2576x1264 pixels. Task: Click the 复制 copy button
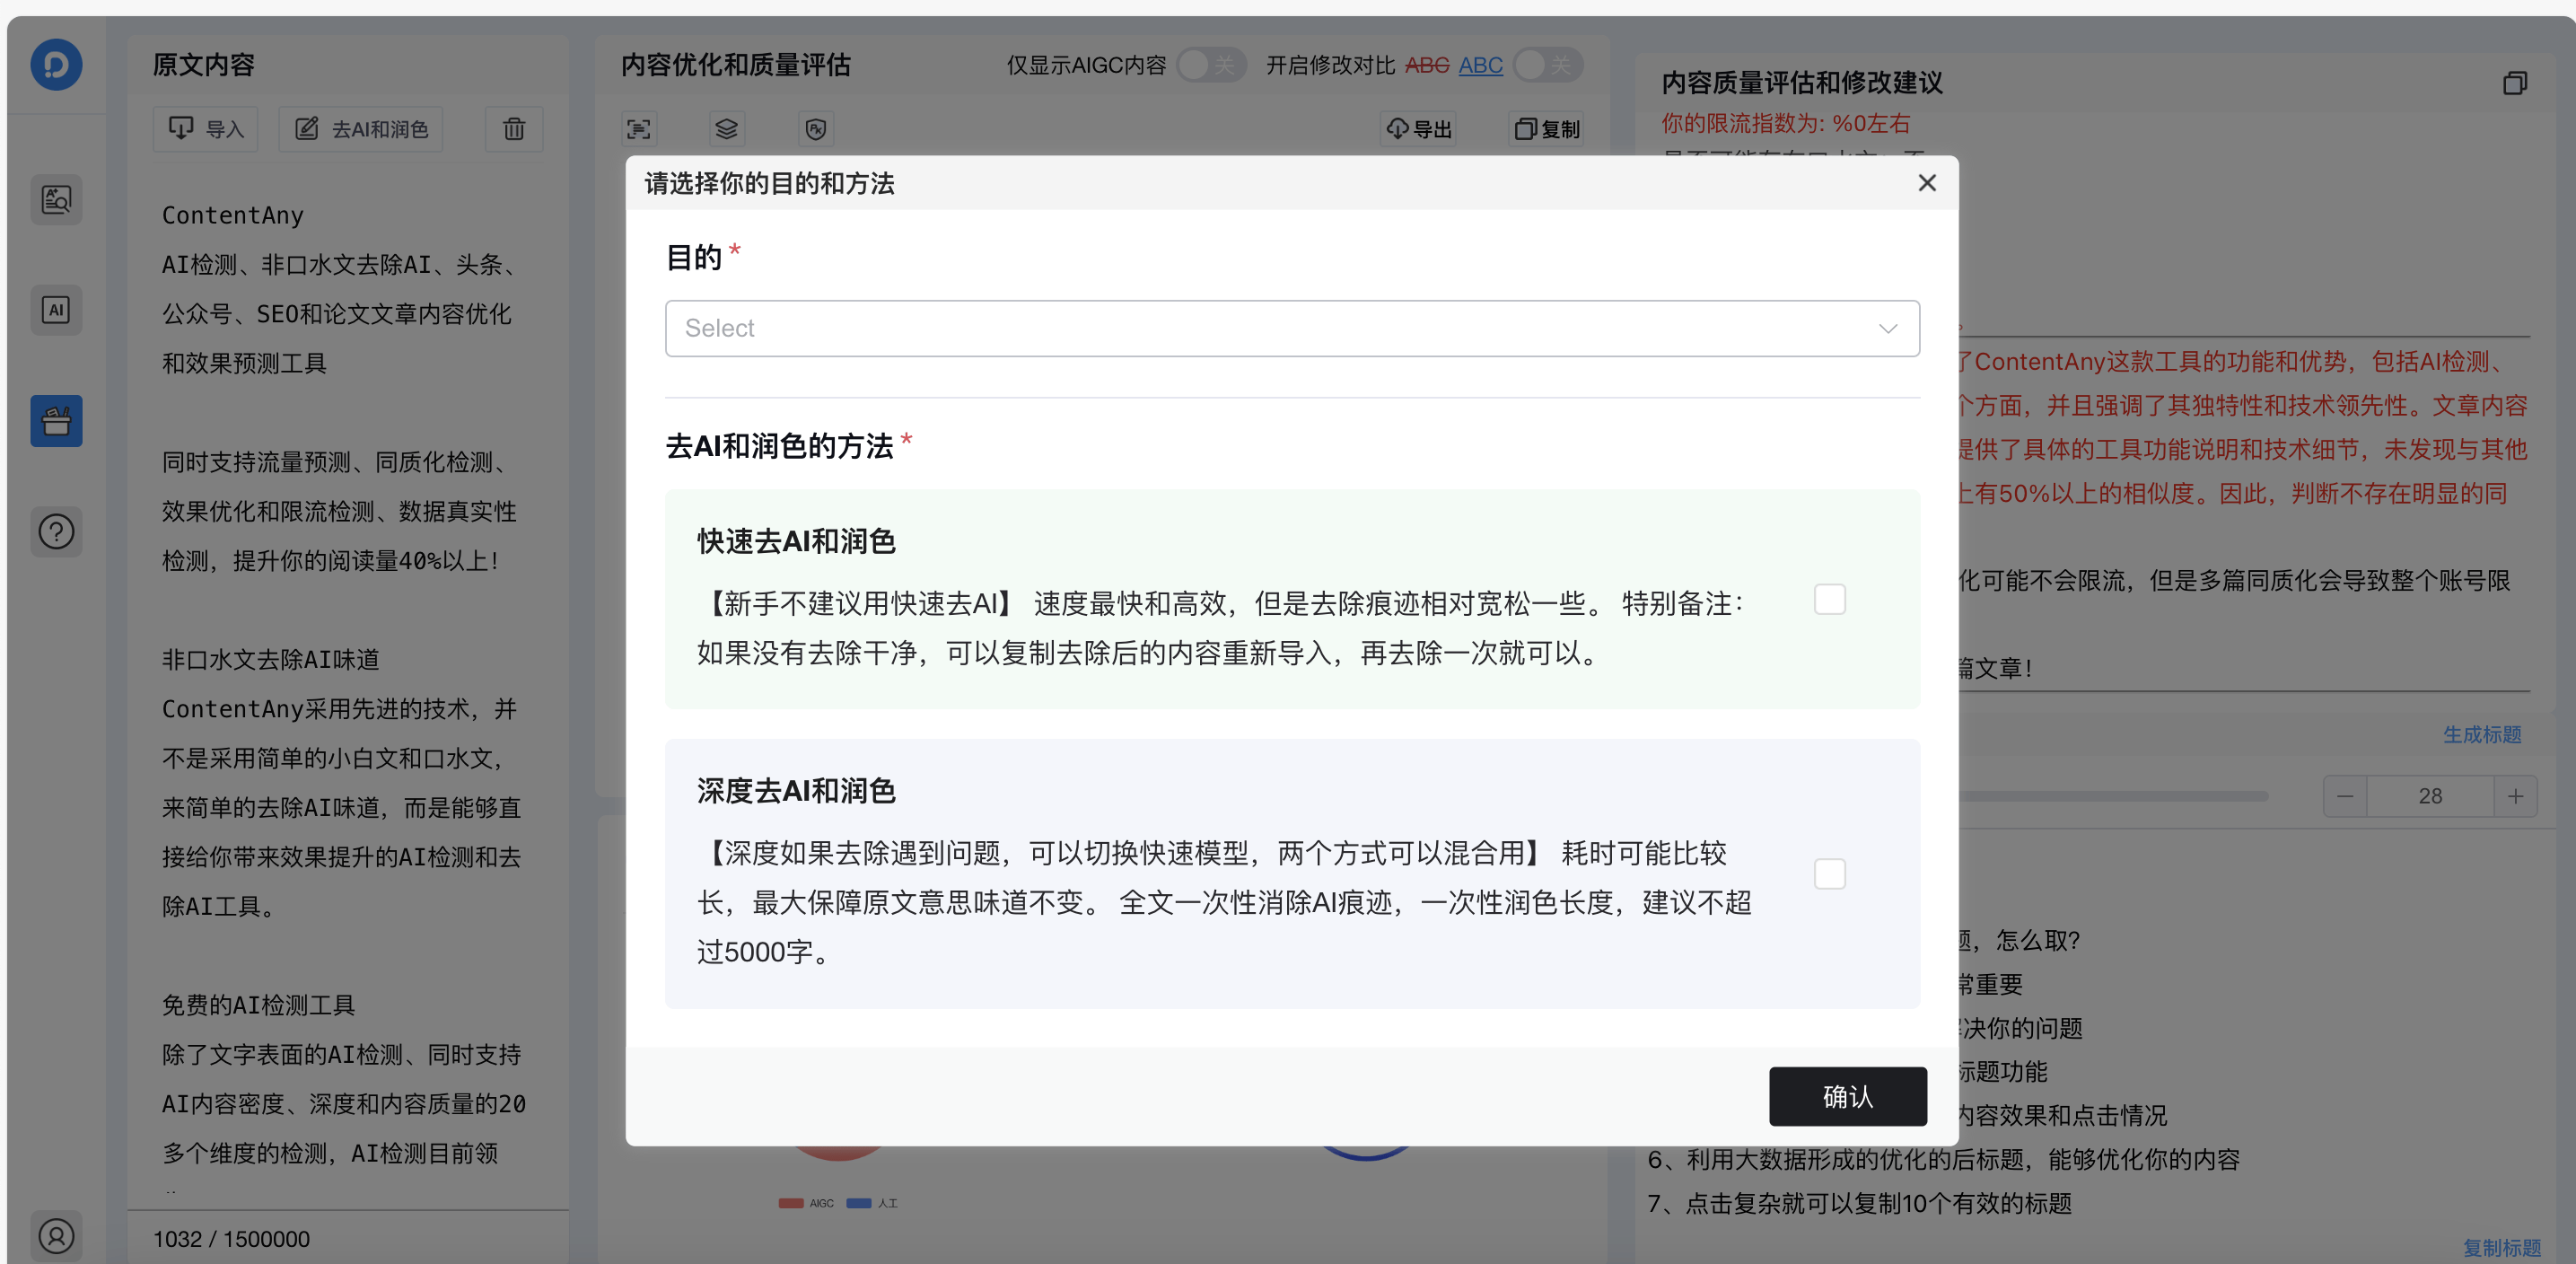1547,129
